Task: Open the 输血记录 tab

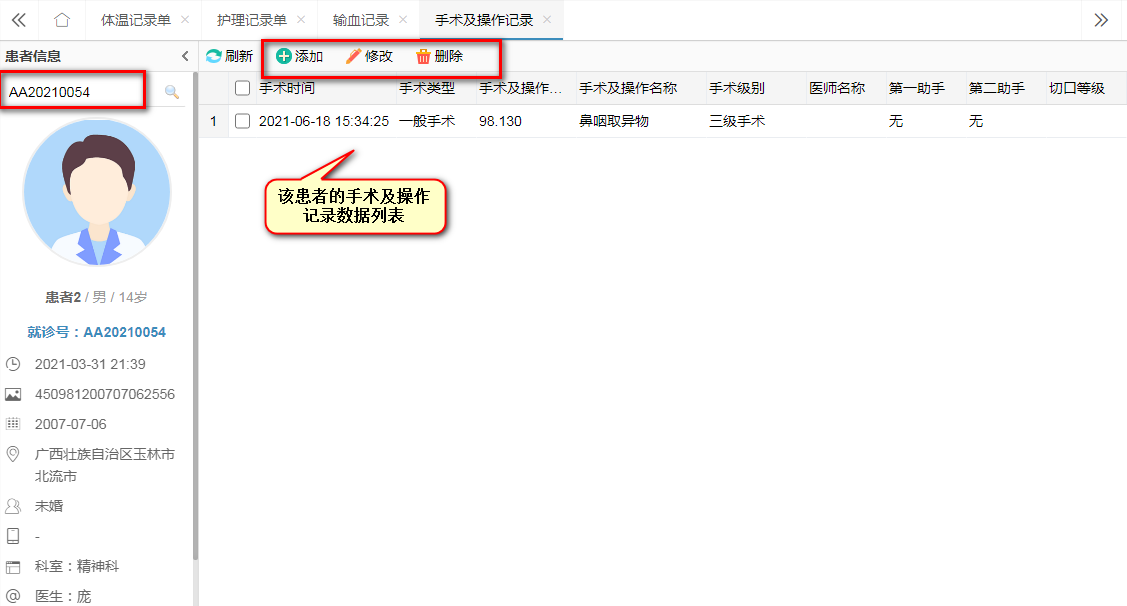Action: tap(361, 20)
